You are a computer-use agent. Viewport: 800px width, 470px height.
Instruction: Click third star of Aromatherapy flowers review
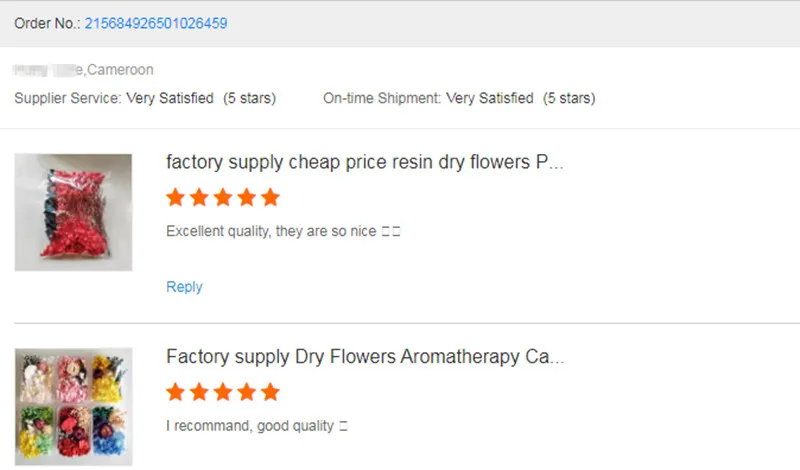coord(223,391)
